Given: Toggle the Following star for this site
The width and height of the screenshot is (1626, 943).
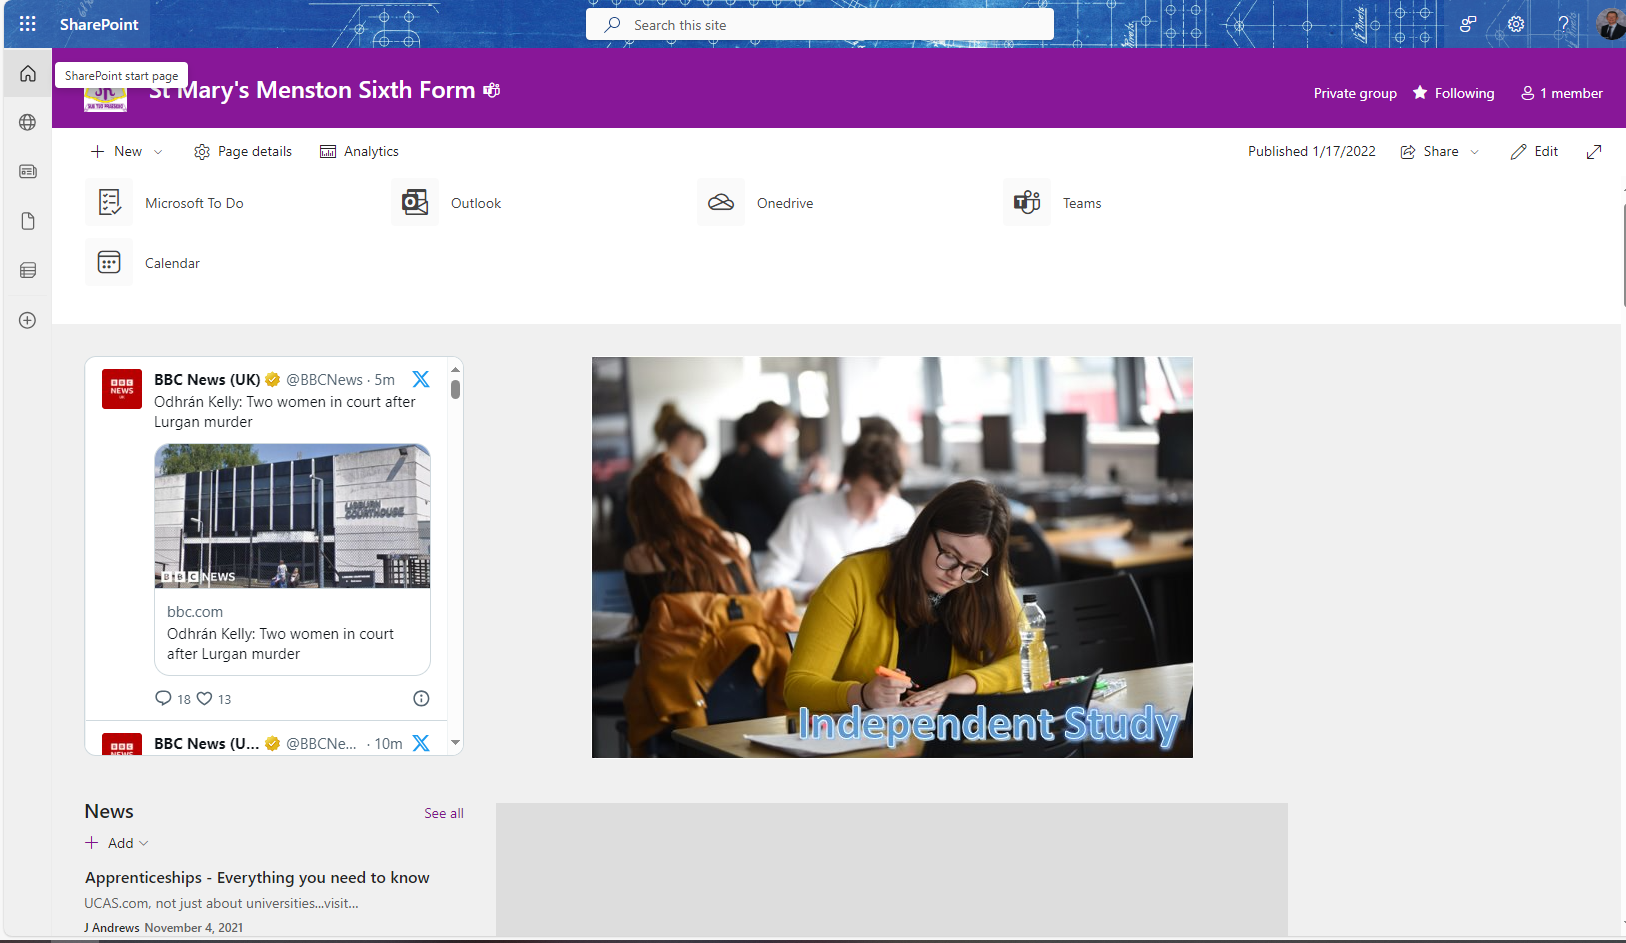Looking at the screenshot, I should coord(1453,93).
